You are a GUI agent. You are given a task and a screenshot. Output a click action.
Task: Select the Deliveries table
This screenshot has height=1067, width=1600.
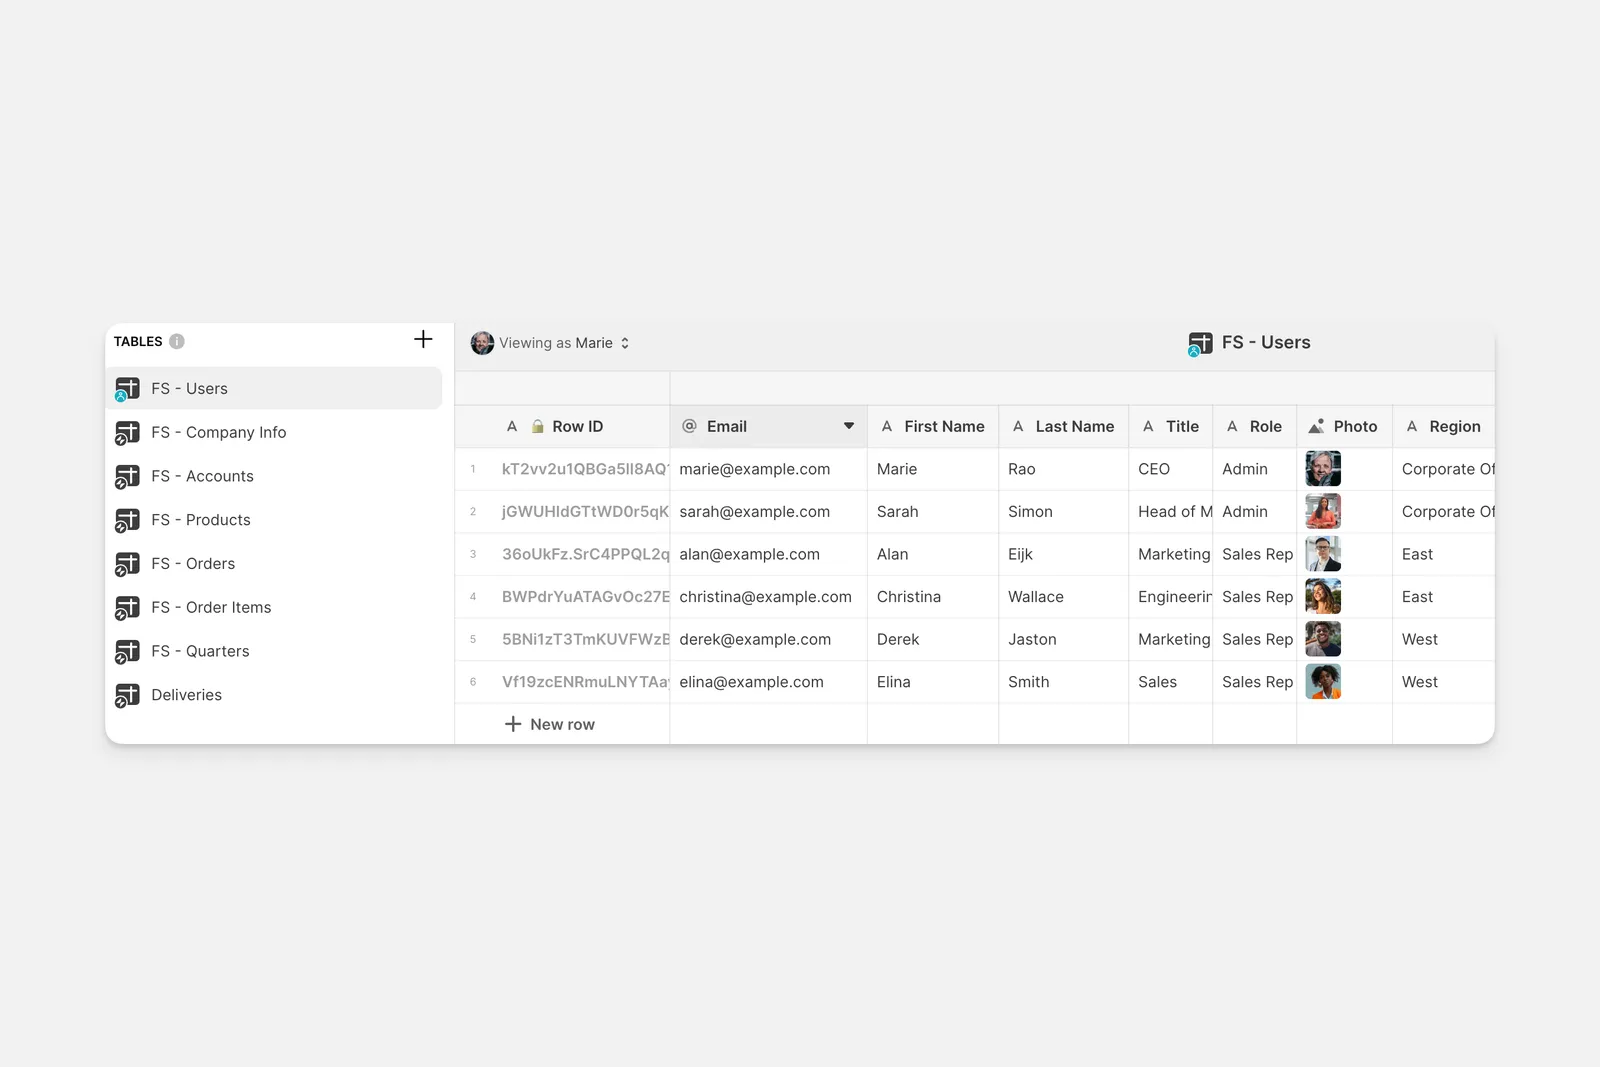(274, 695)
